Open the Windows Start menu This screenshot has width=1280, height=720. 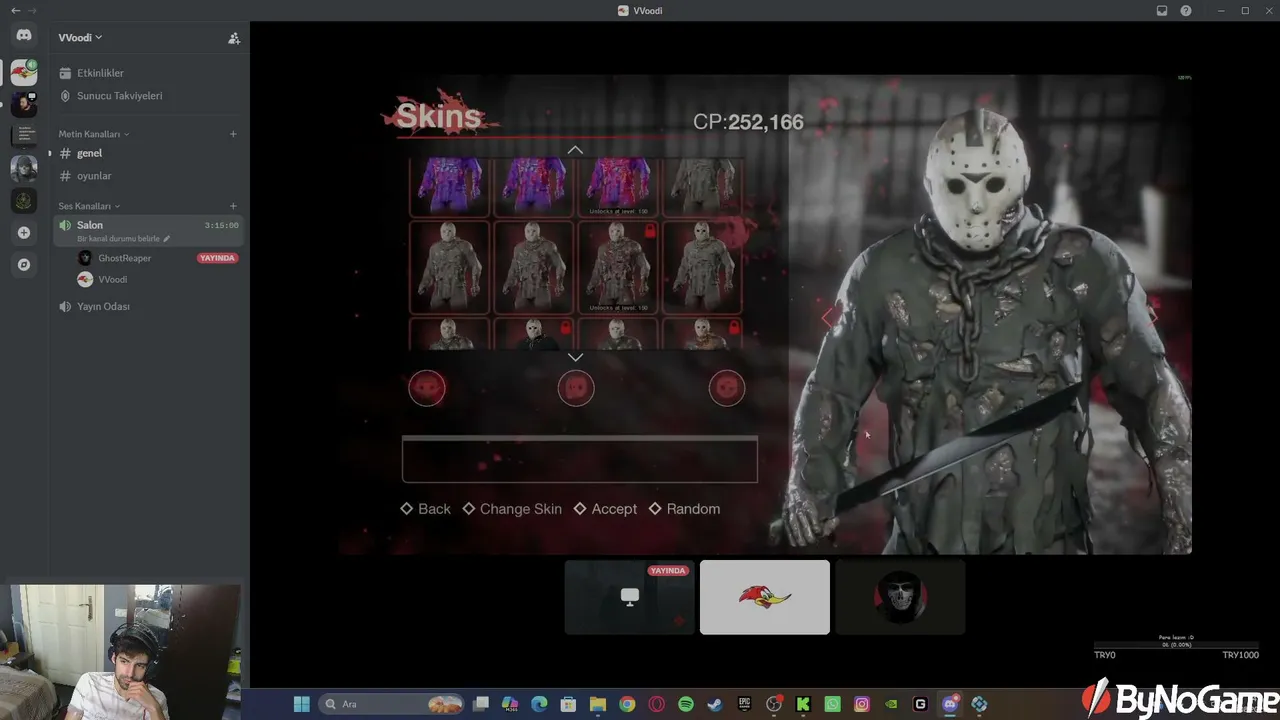(x=301, y=704)
